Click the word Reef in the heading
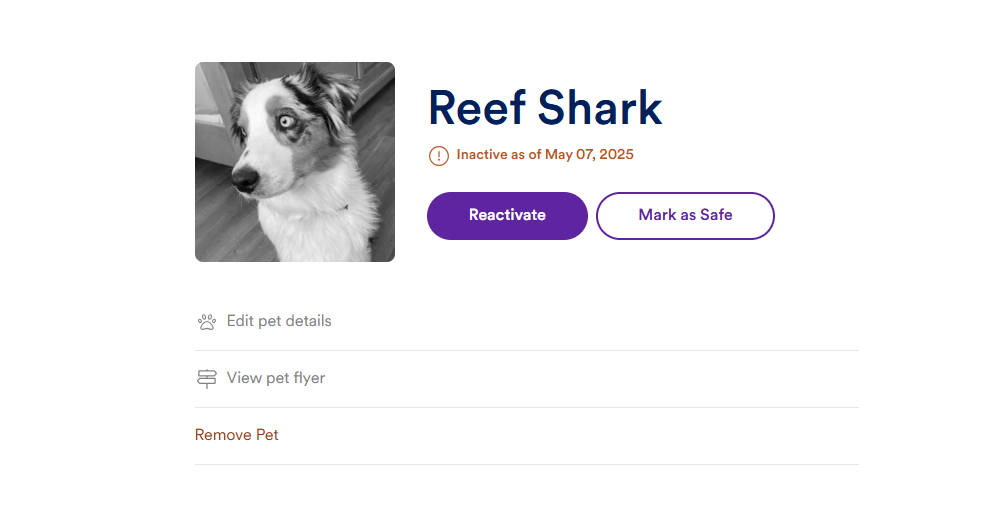 point(477,108)
